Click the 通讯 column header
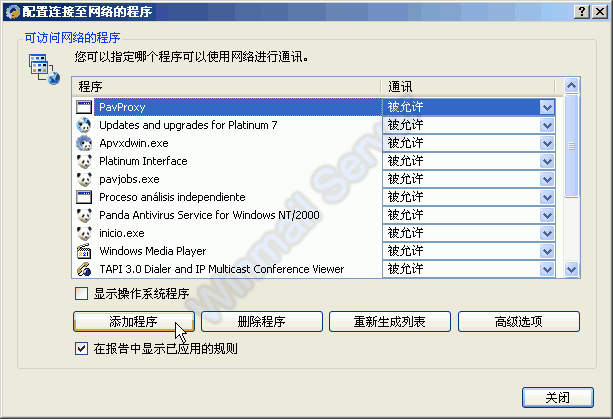 (x=471, y=87)
